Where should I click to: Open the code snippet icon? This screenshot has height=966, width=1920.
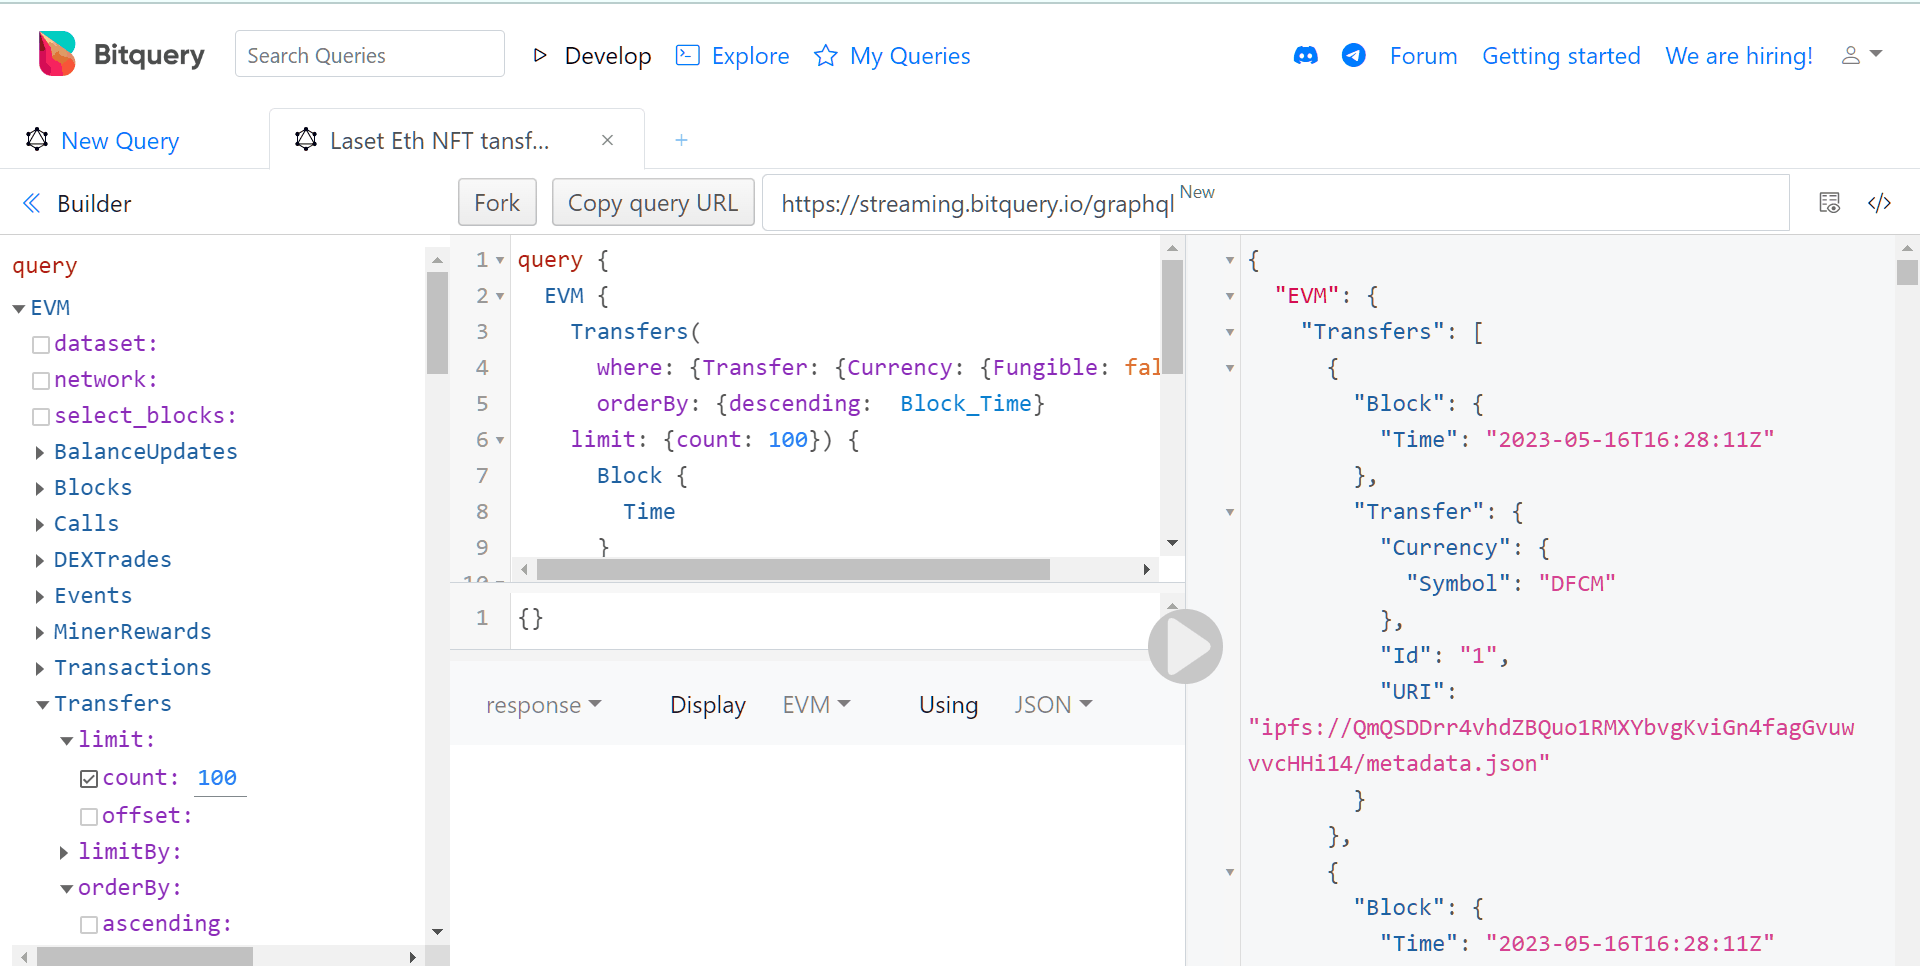pyautogui.click(x=1879, y=203)
